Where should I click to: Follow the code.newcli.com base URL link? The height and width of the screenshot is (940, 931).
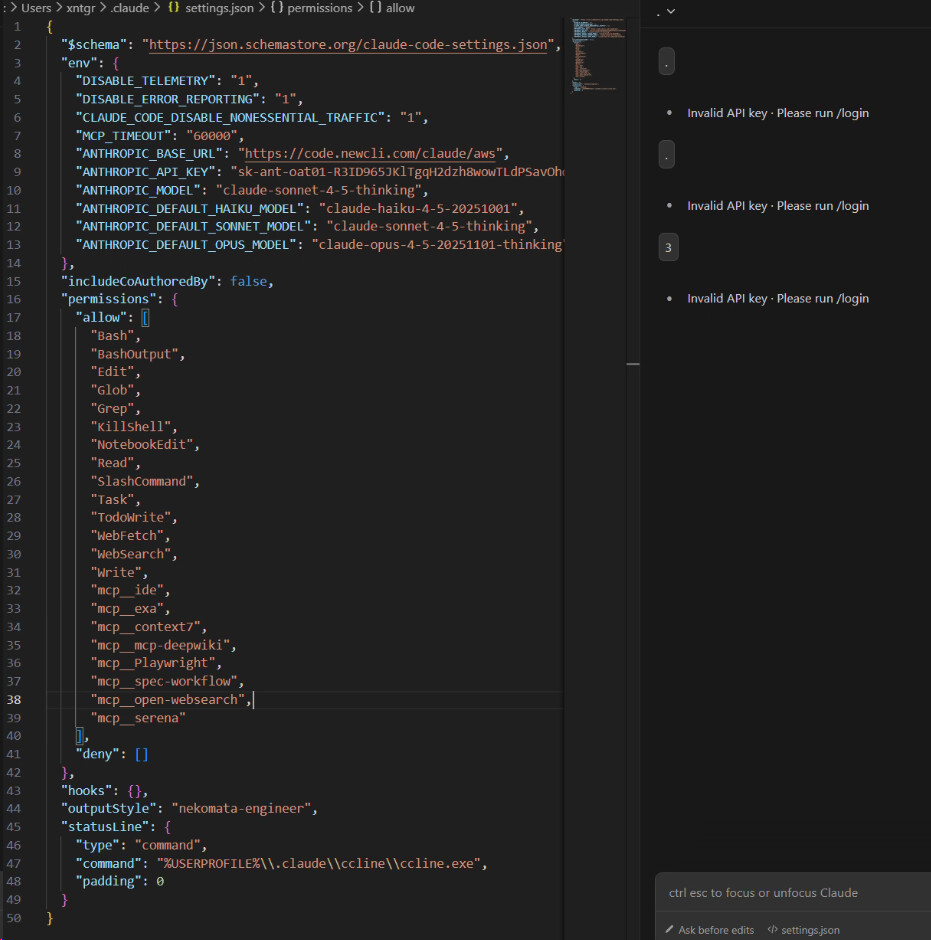click(370, 154)
